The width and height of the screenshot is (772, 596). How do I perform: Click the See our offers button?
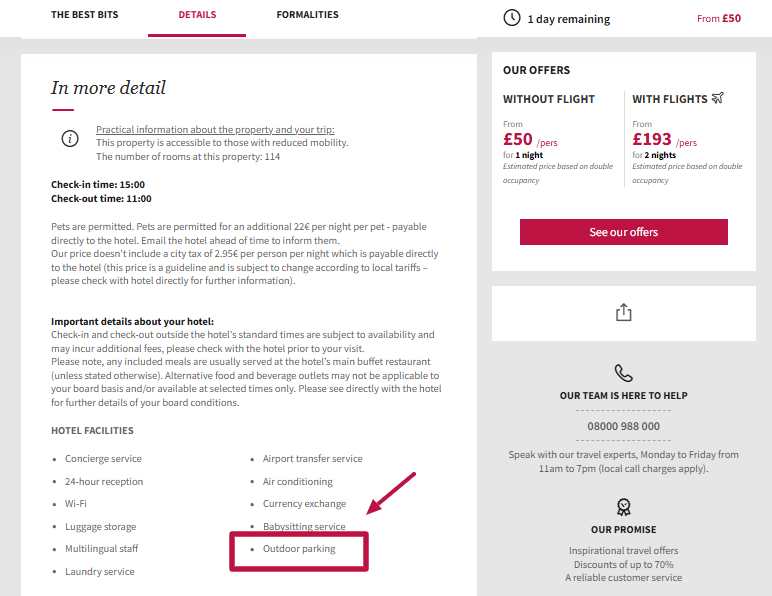click(x=623, y=232)
